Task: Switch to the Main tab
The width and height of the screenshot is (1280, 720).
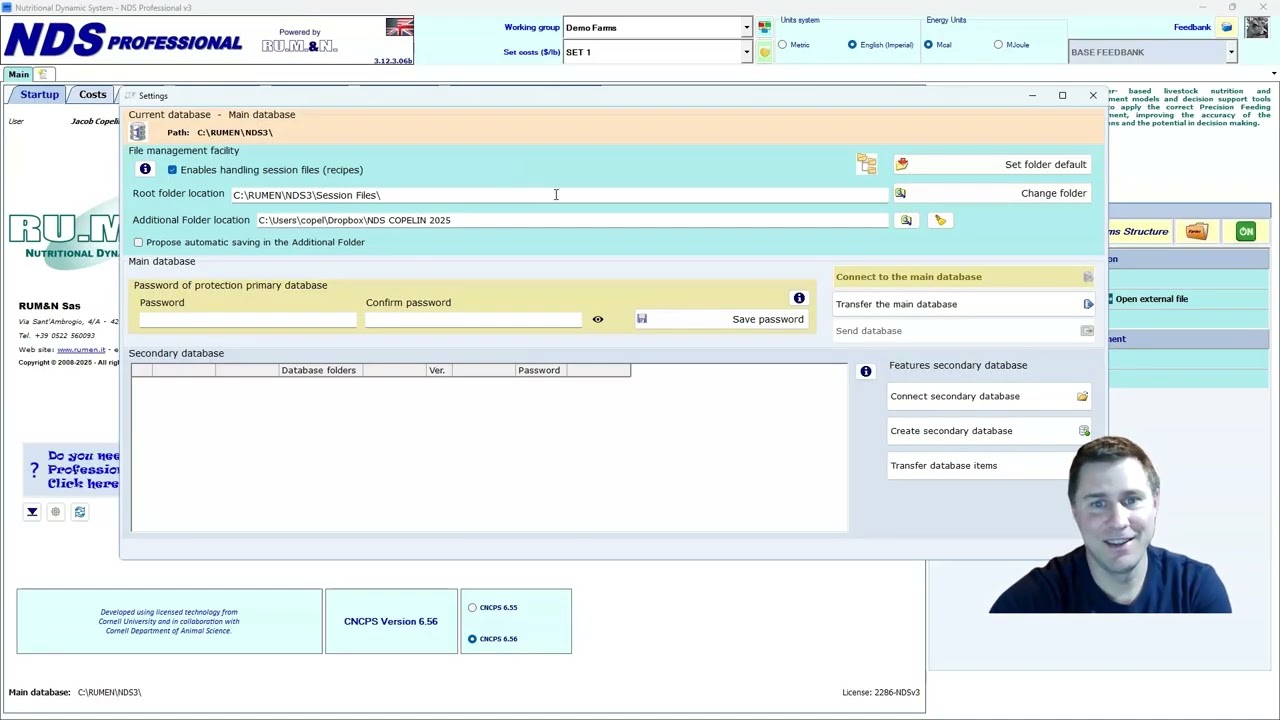Action: [x=19, y=74]
